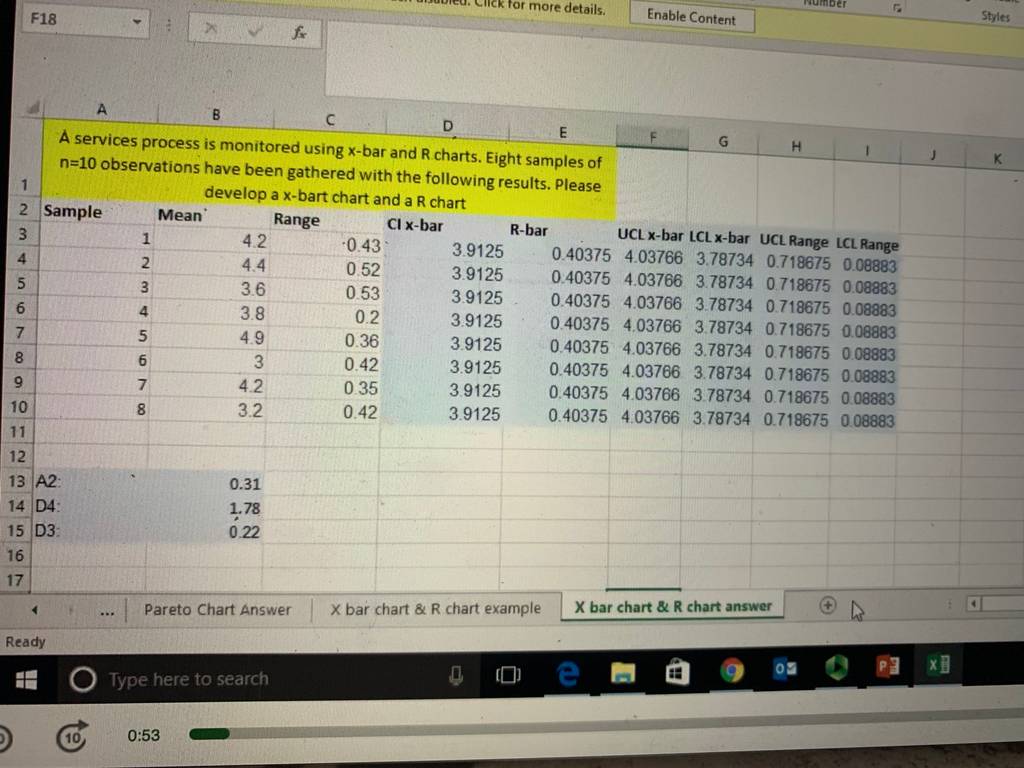This screenshot has width=1024, height=768.
Task: Launch Microsoft Edge from the taskbar
Action: pos(568,673)
